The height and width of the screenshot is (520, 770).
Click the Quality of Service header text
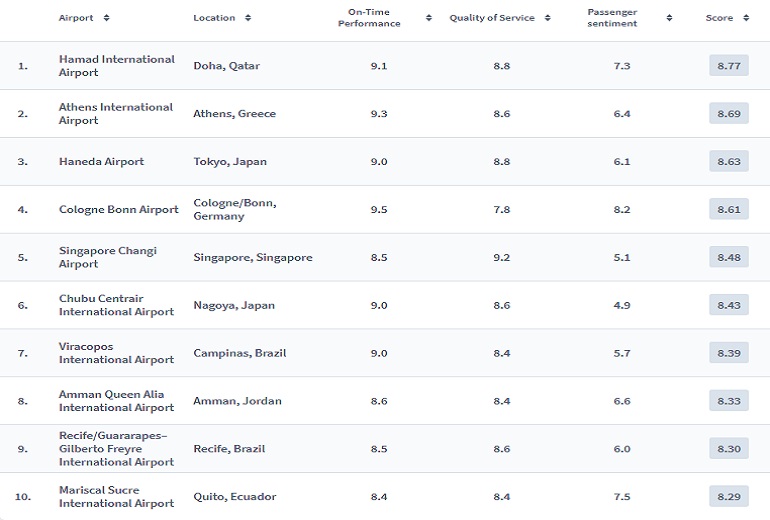point(491,18)
